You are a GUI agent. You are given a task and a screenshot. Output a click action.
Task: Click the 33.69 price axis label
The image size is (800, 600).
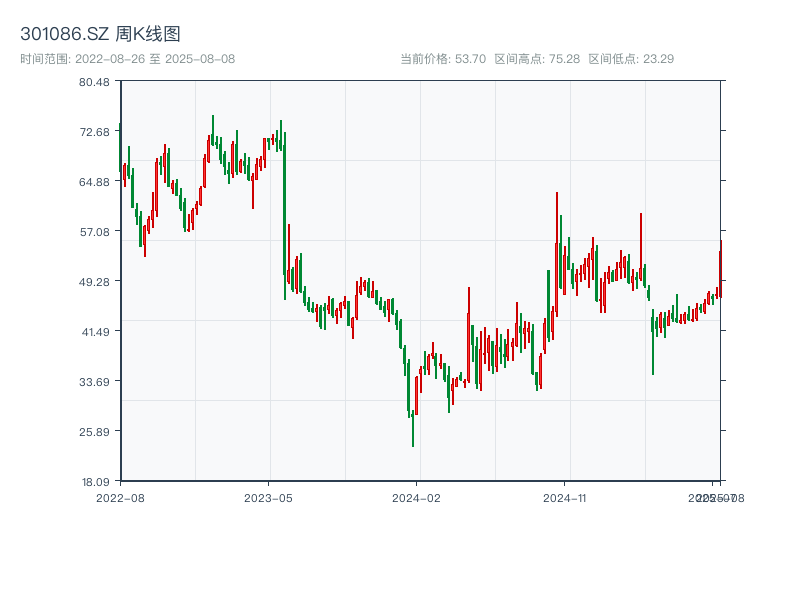94,382
